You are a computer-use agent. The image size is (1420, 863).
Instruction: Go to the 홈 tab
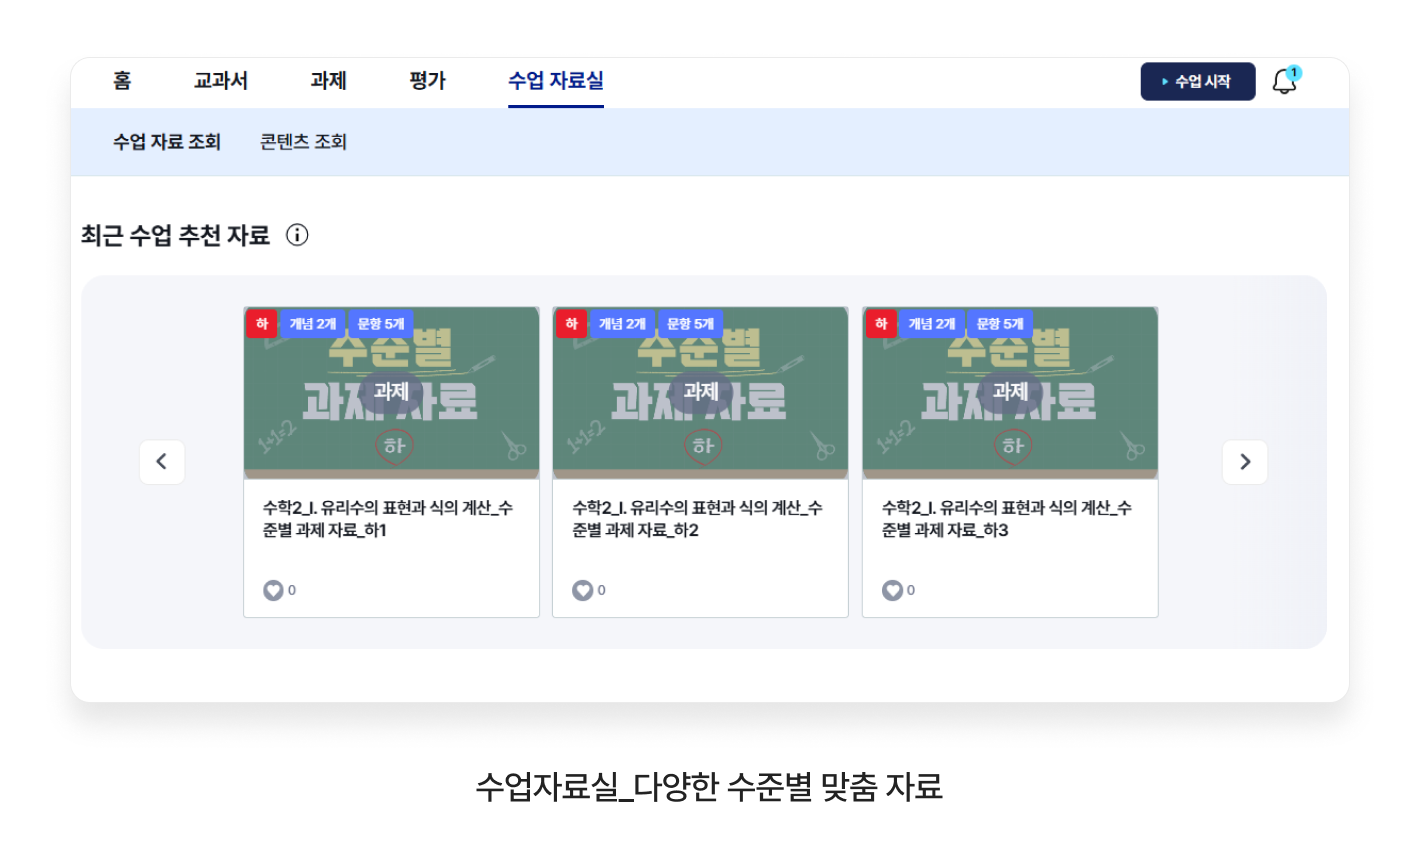[122, 81]
